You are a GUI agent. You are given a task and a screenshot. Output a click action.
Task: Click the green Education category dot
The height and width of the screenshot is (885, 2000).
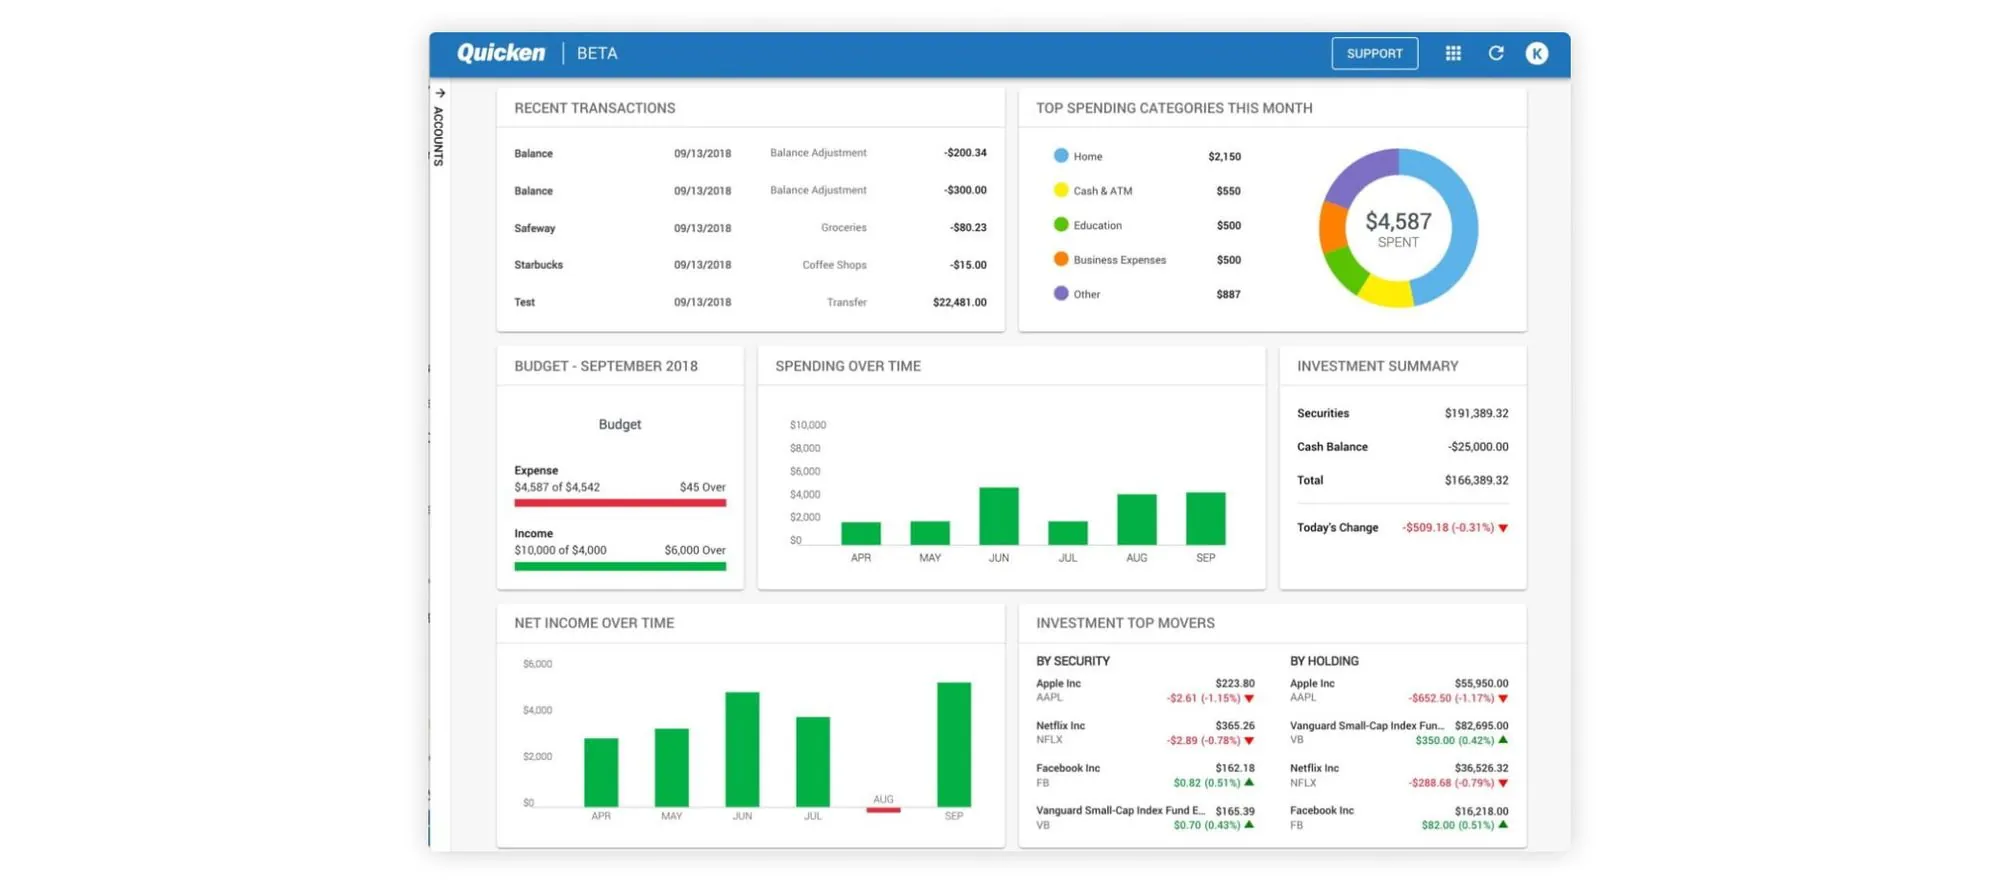point(1060,225)
